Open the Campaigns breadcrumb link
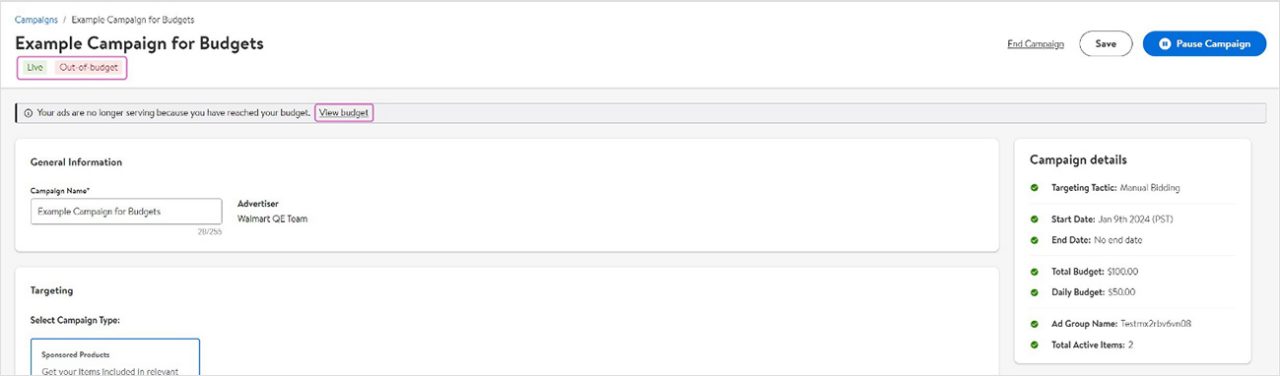The image size is (1280, 376). (36, 20)
